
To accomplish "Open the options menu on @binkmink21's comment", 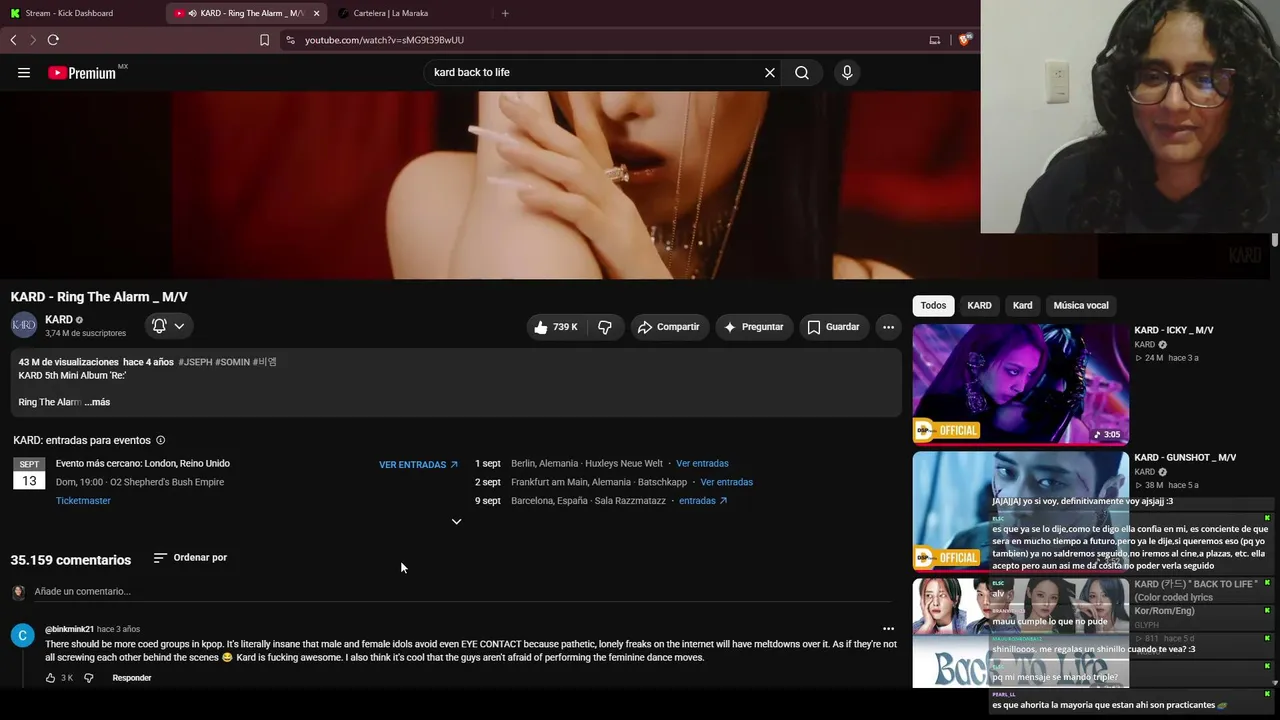I will [888, 629].
